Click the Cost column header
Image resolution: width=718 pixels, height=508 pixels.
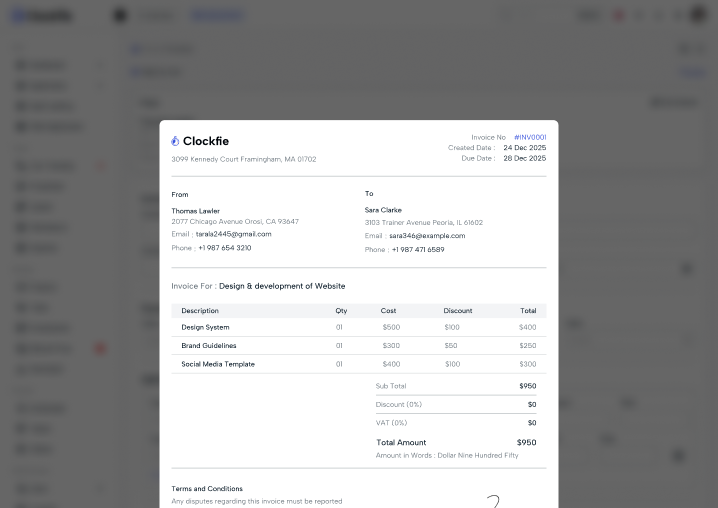388,311
